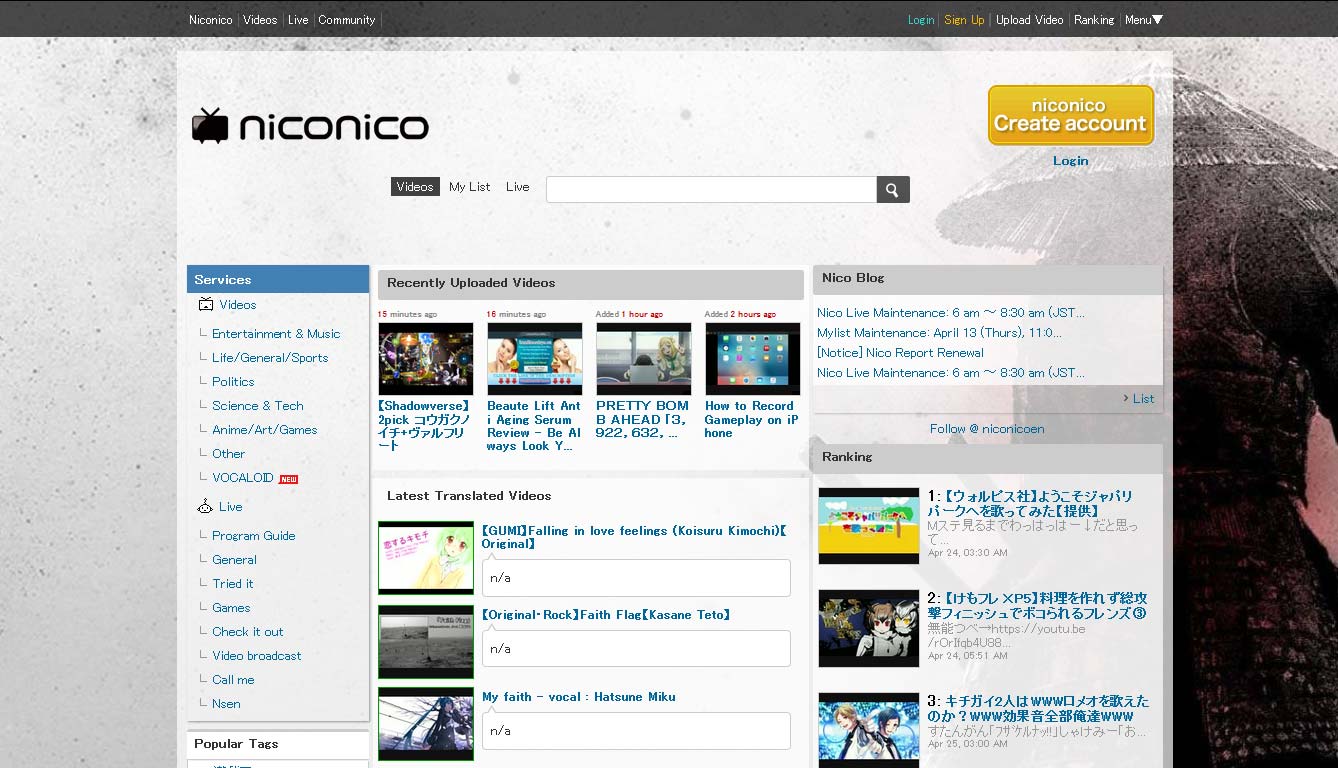The width and height of the screenshot is (1338, 768).
Task: Open Program Guide under Live
Action: coord(254,536)
